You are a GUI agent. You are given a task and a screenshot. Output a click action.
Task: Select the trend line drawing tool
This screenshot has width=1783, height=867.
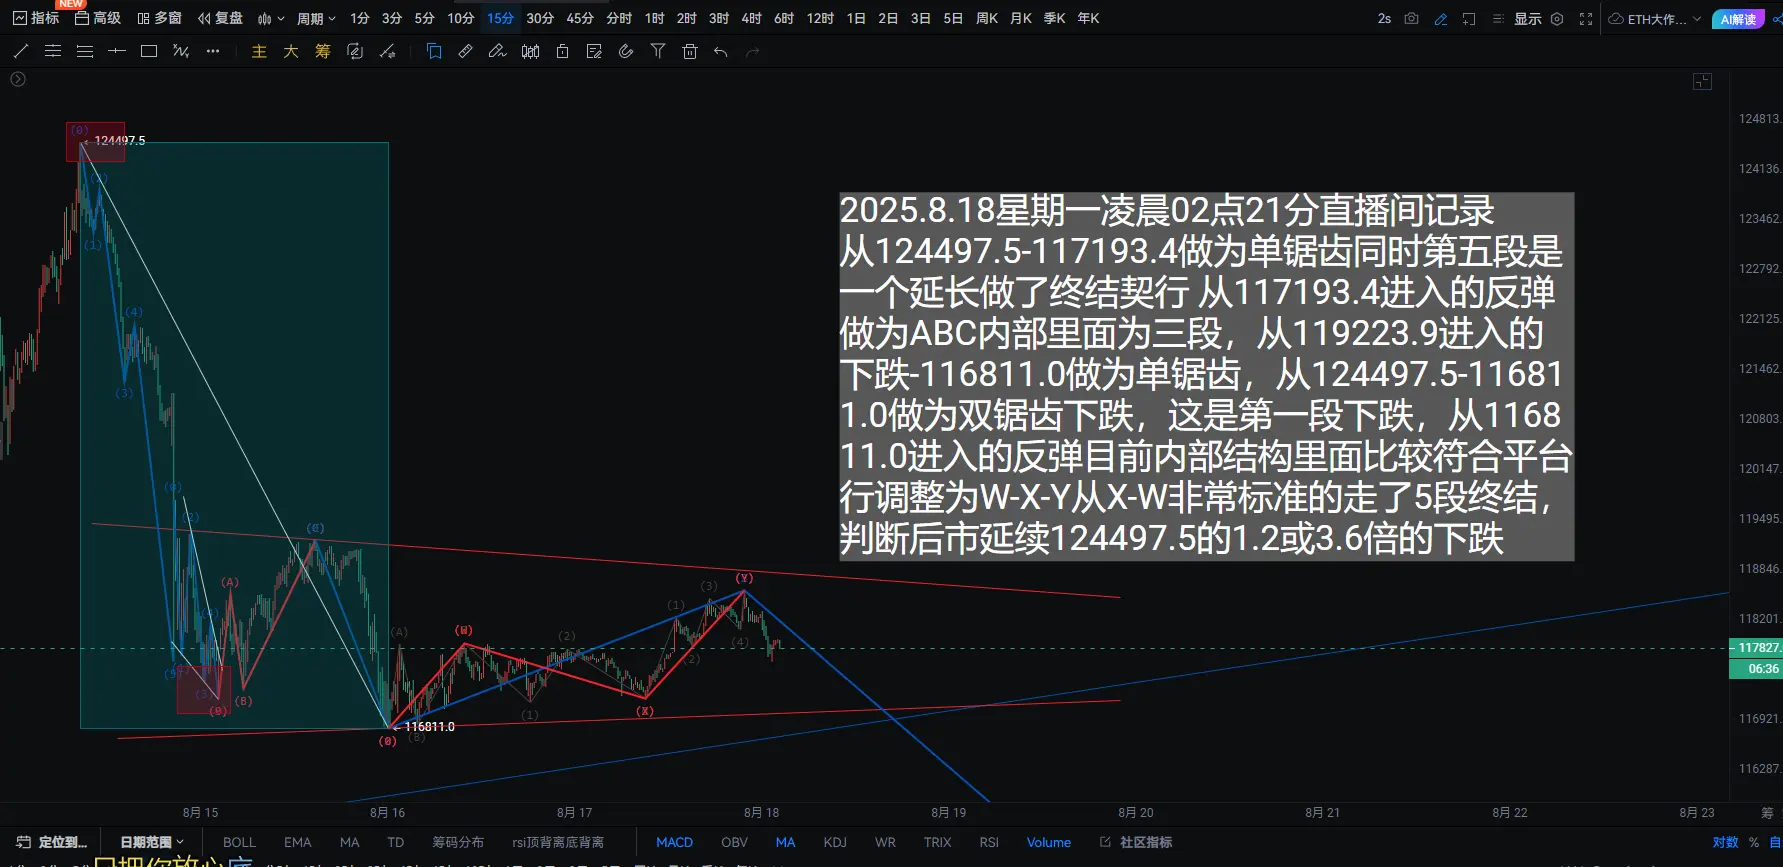21,51
